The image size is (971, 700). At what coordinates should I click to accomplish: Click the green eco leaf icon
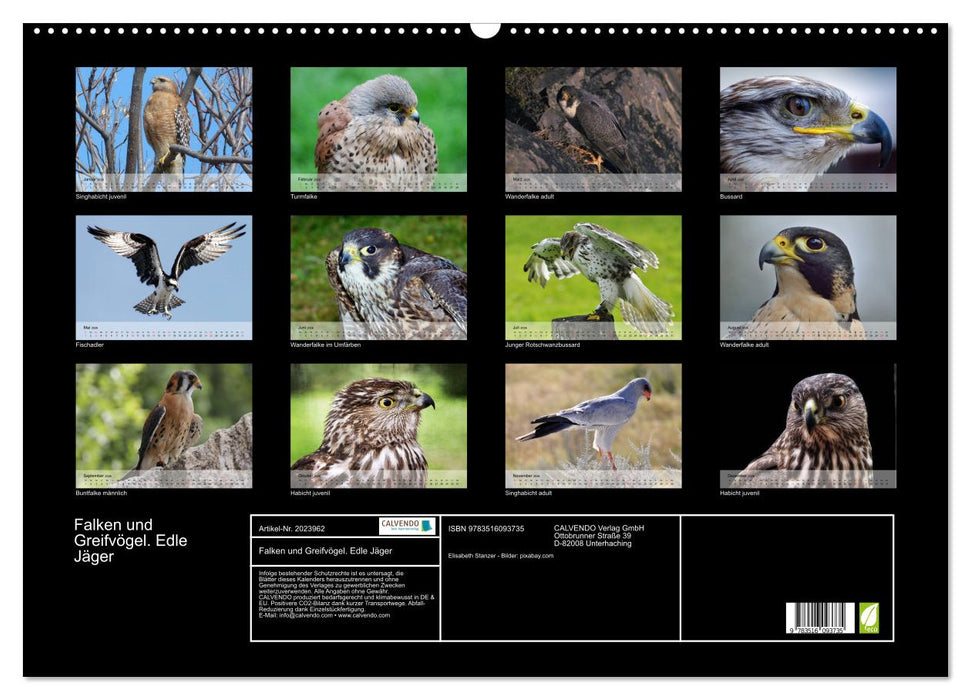pyautogui.click(x=869, y=617)
